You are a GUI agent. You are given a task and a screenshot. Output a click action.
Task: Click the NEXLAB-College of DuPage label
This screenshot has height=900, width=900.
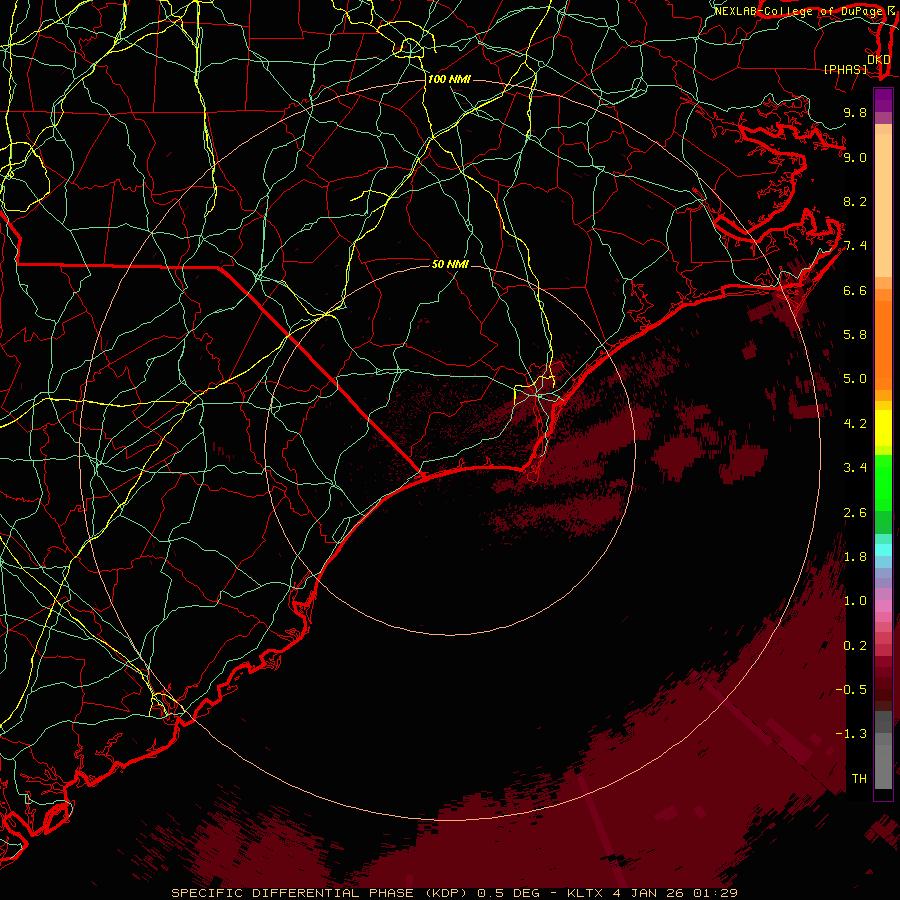798,11
